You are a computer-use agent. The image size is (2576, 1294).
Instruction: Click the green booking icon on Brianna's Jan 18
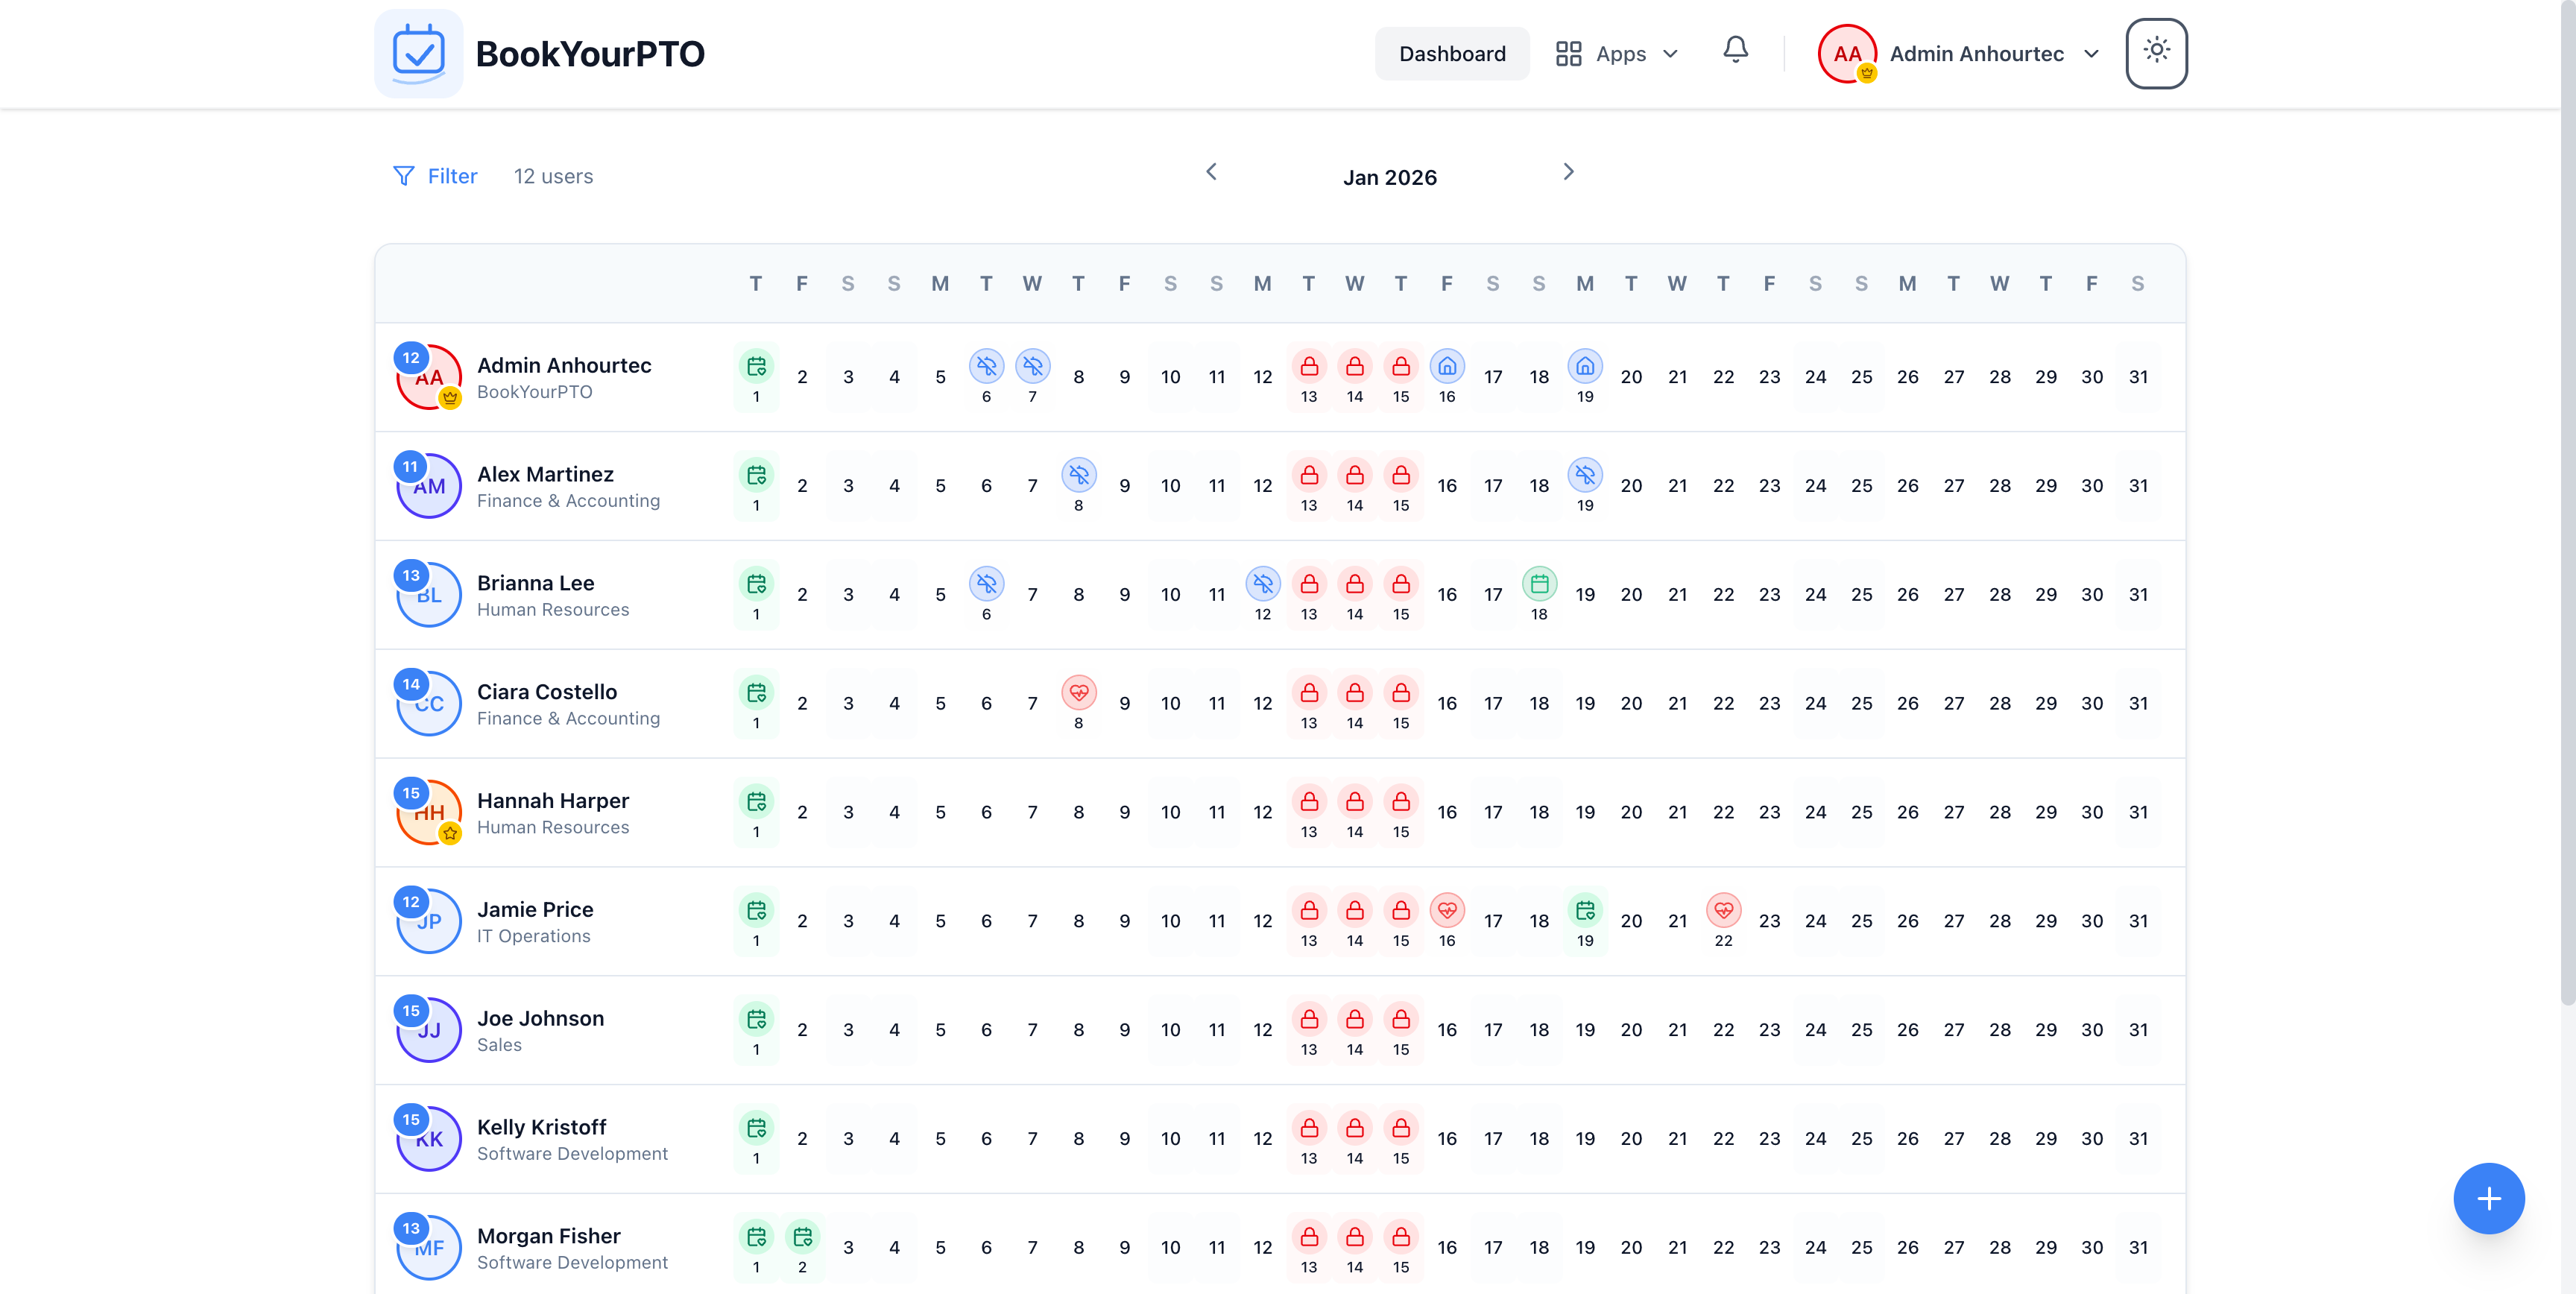(x=1539, y=584)
